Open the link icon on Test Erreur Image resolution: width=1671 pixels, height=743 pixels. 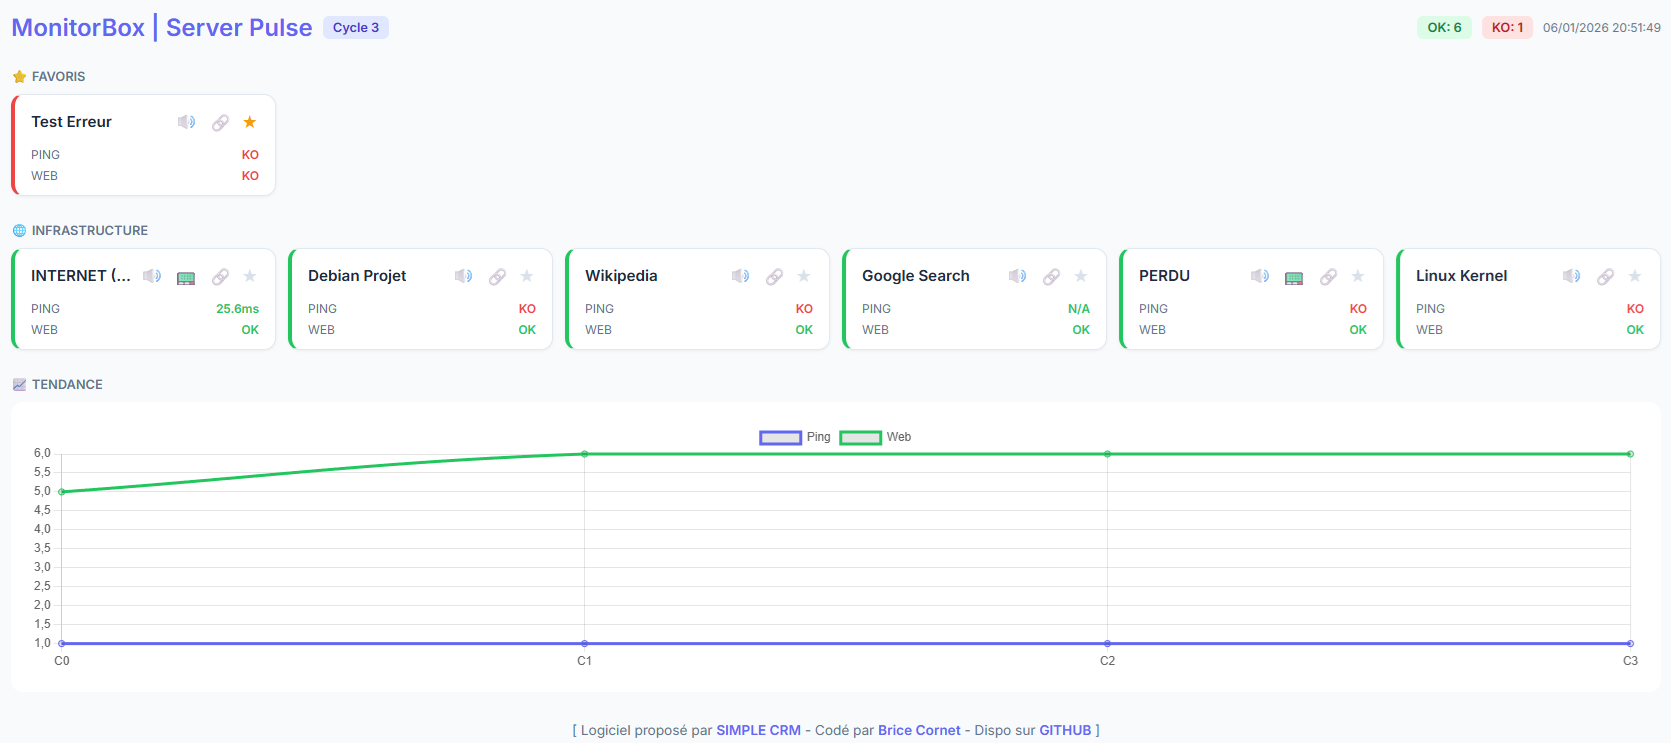(x=220, y=122)
